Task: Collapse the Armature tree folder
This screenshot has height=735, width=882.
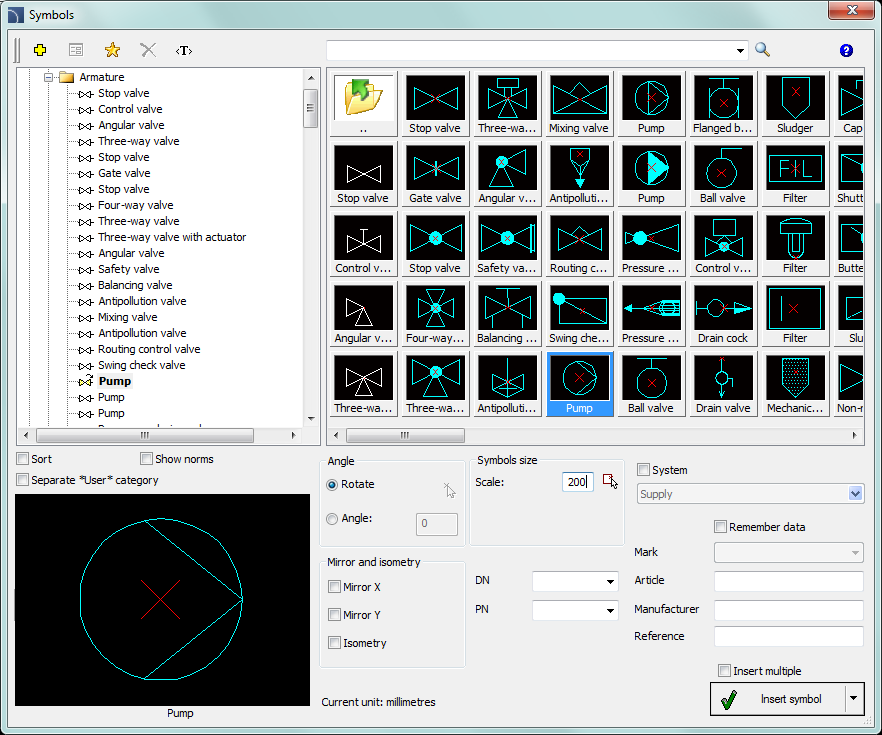Action: pos(47,77)
